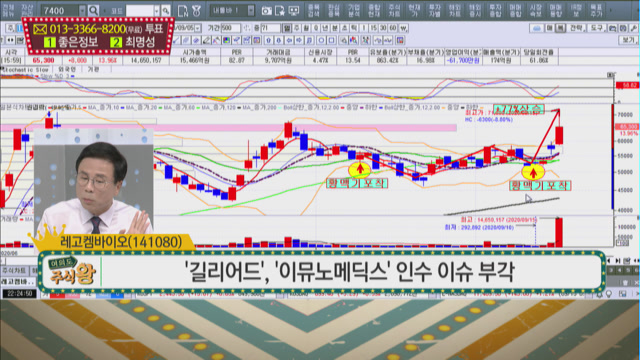Screen dimensions: 640x360
Task: Open the 내툴바 1 toolbar dropdown
Action: click(x=251, y=10)
